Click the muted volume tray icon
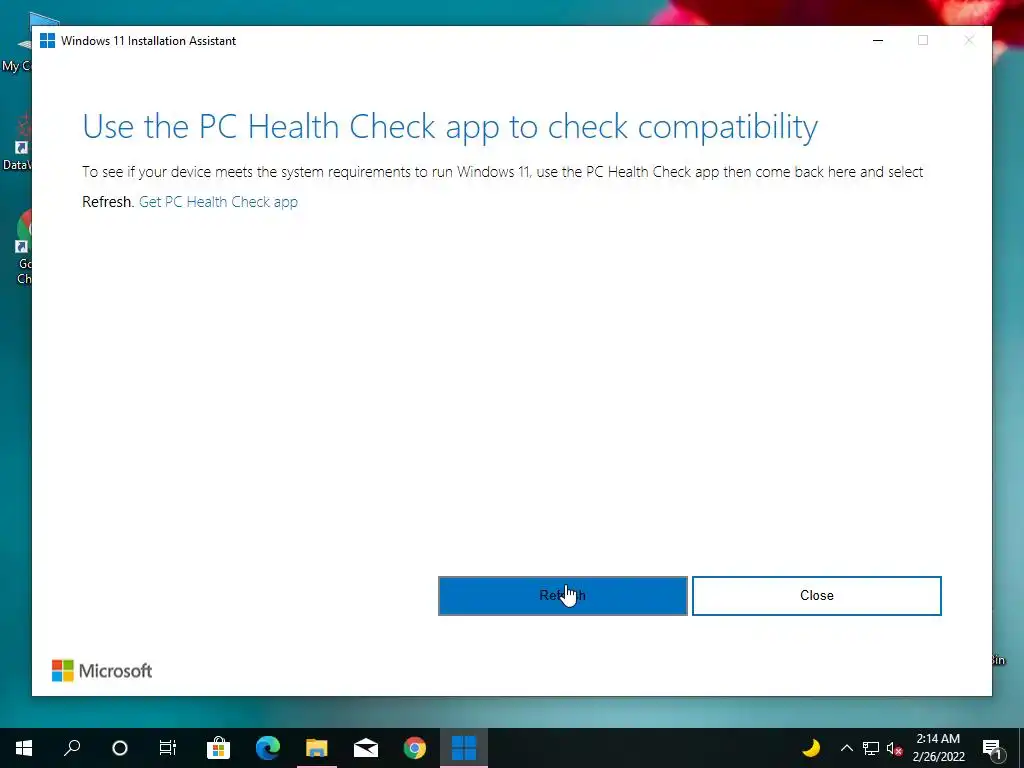This screenshot has width=1024, height=768. 894,748
